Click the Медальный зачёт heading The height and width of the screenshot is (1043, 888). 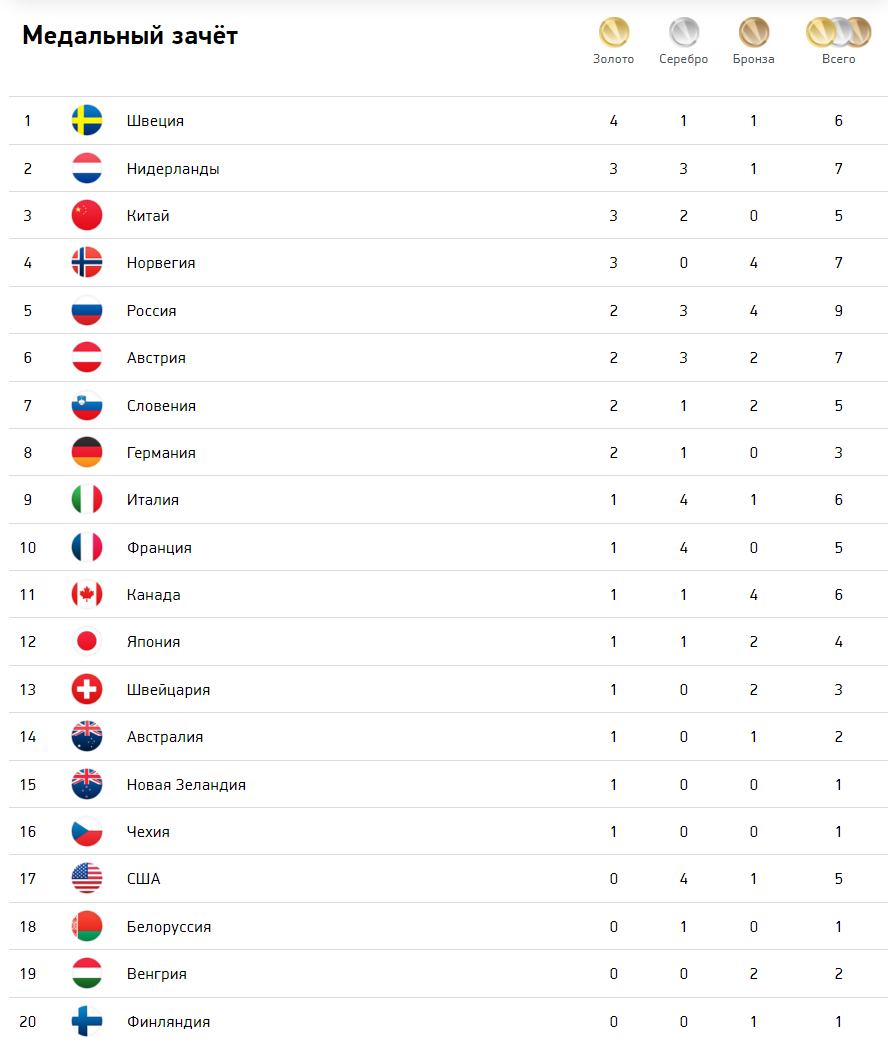click(130, 35)
